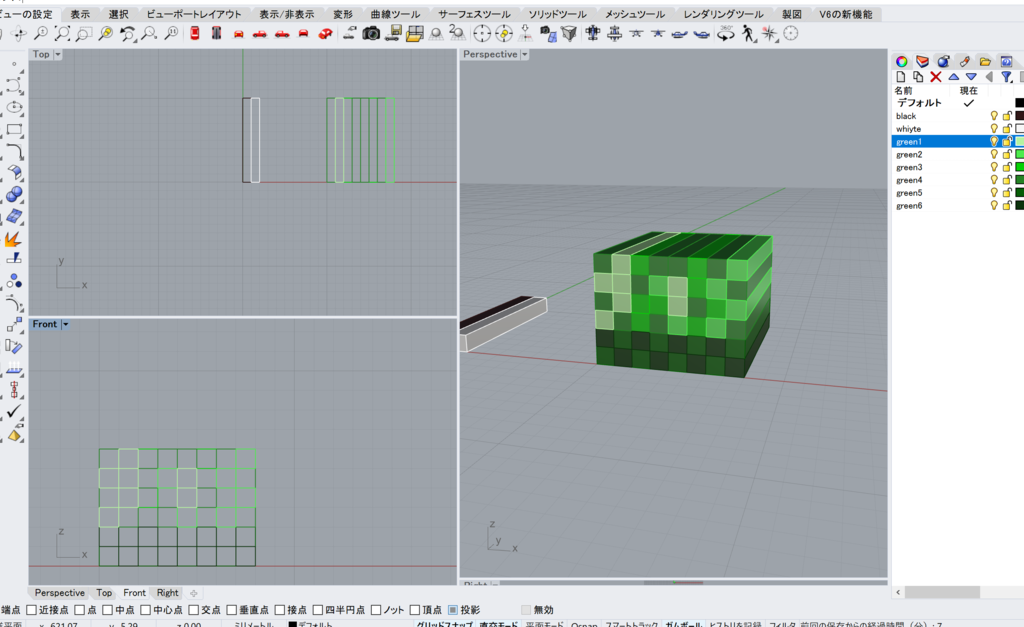Open the Layers panel tab icon
1024x627 pixels.
[922, 61]
